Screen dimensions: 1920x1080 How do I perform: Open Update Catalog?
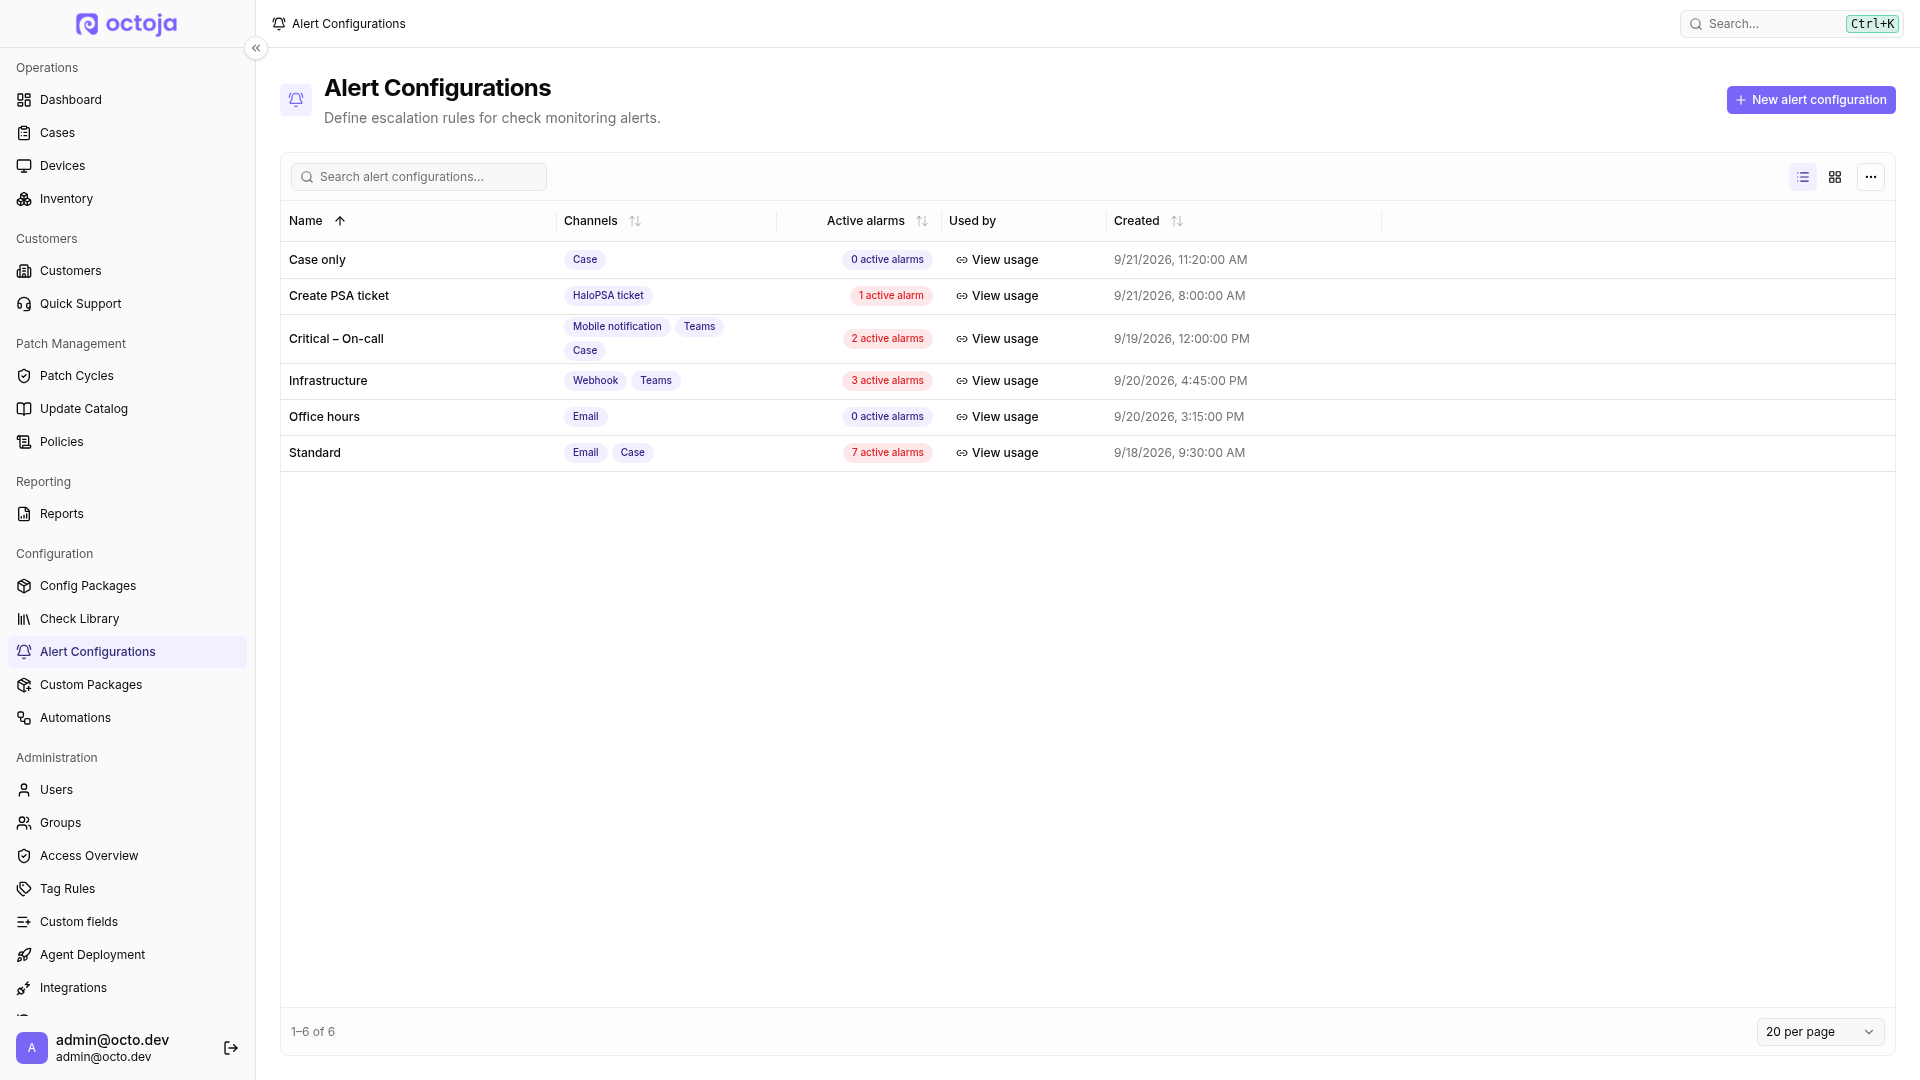[x=127, y=409]
